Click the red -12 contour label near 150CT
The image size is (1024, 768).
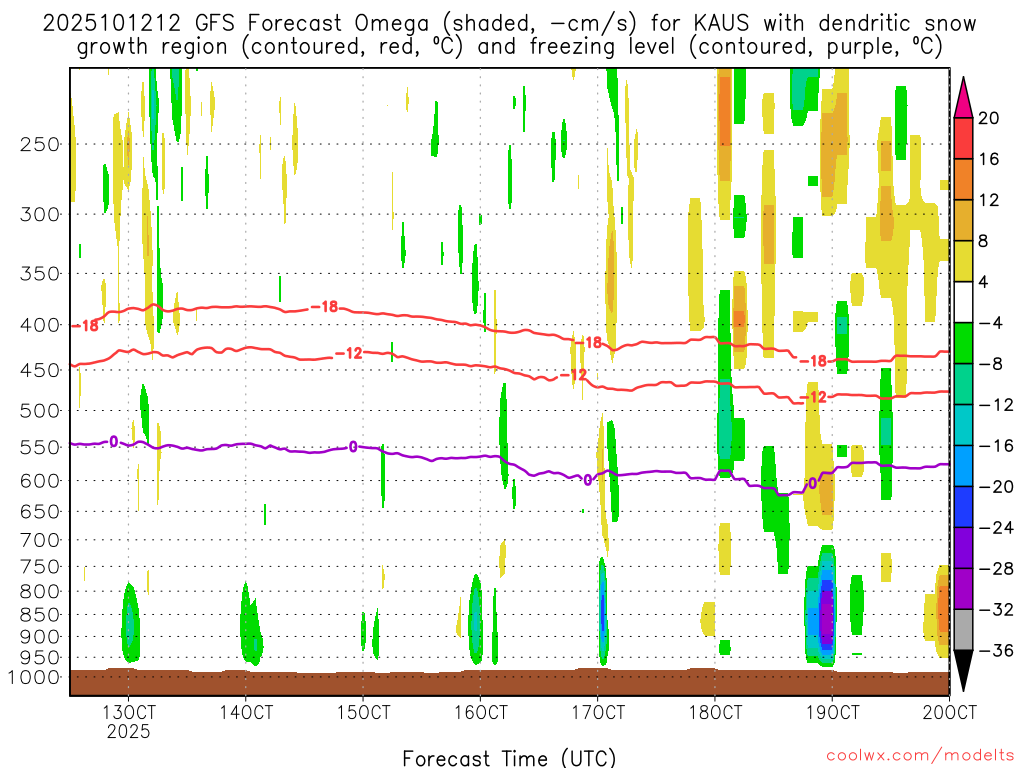coord(349,353)
